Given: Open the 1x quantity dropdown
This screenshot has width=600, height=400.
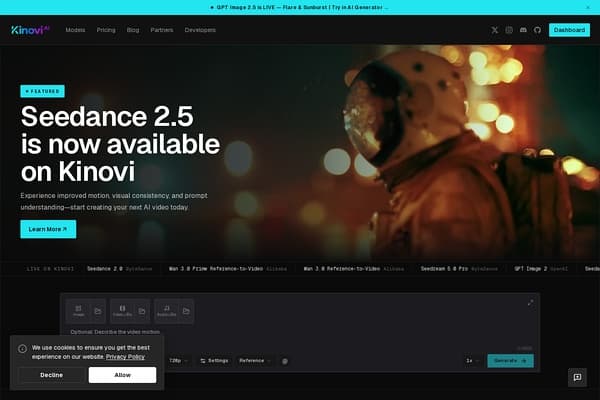Looking at the screenshot, I should [472, 361].
